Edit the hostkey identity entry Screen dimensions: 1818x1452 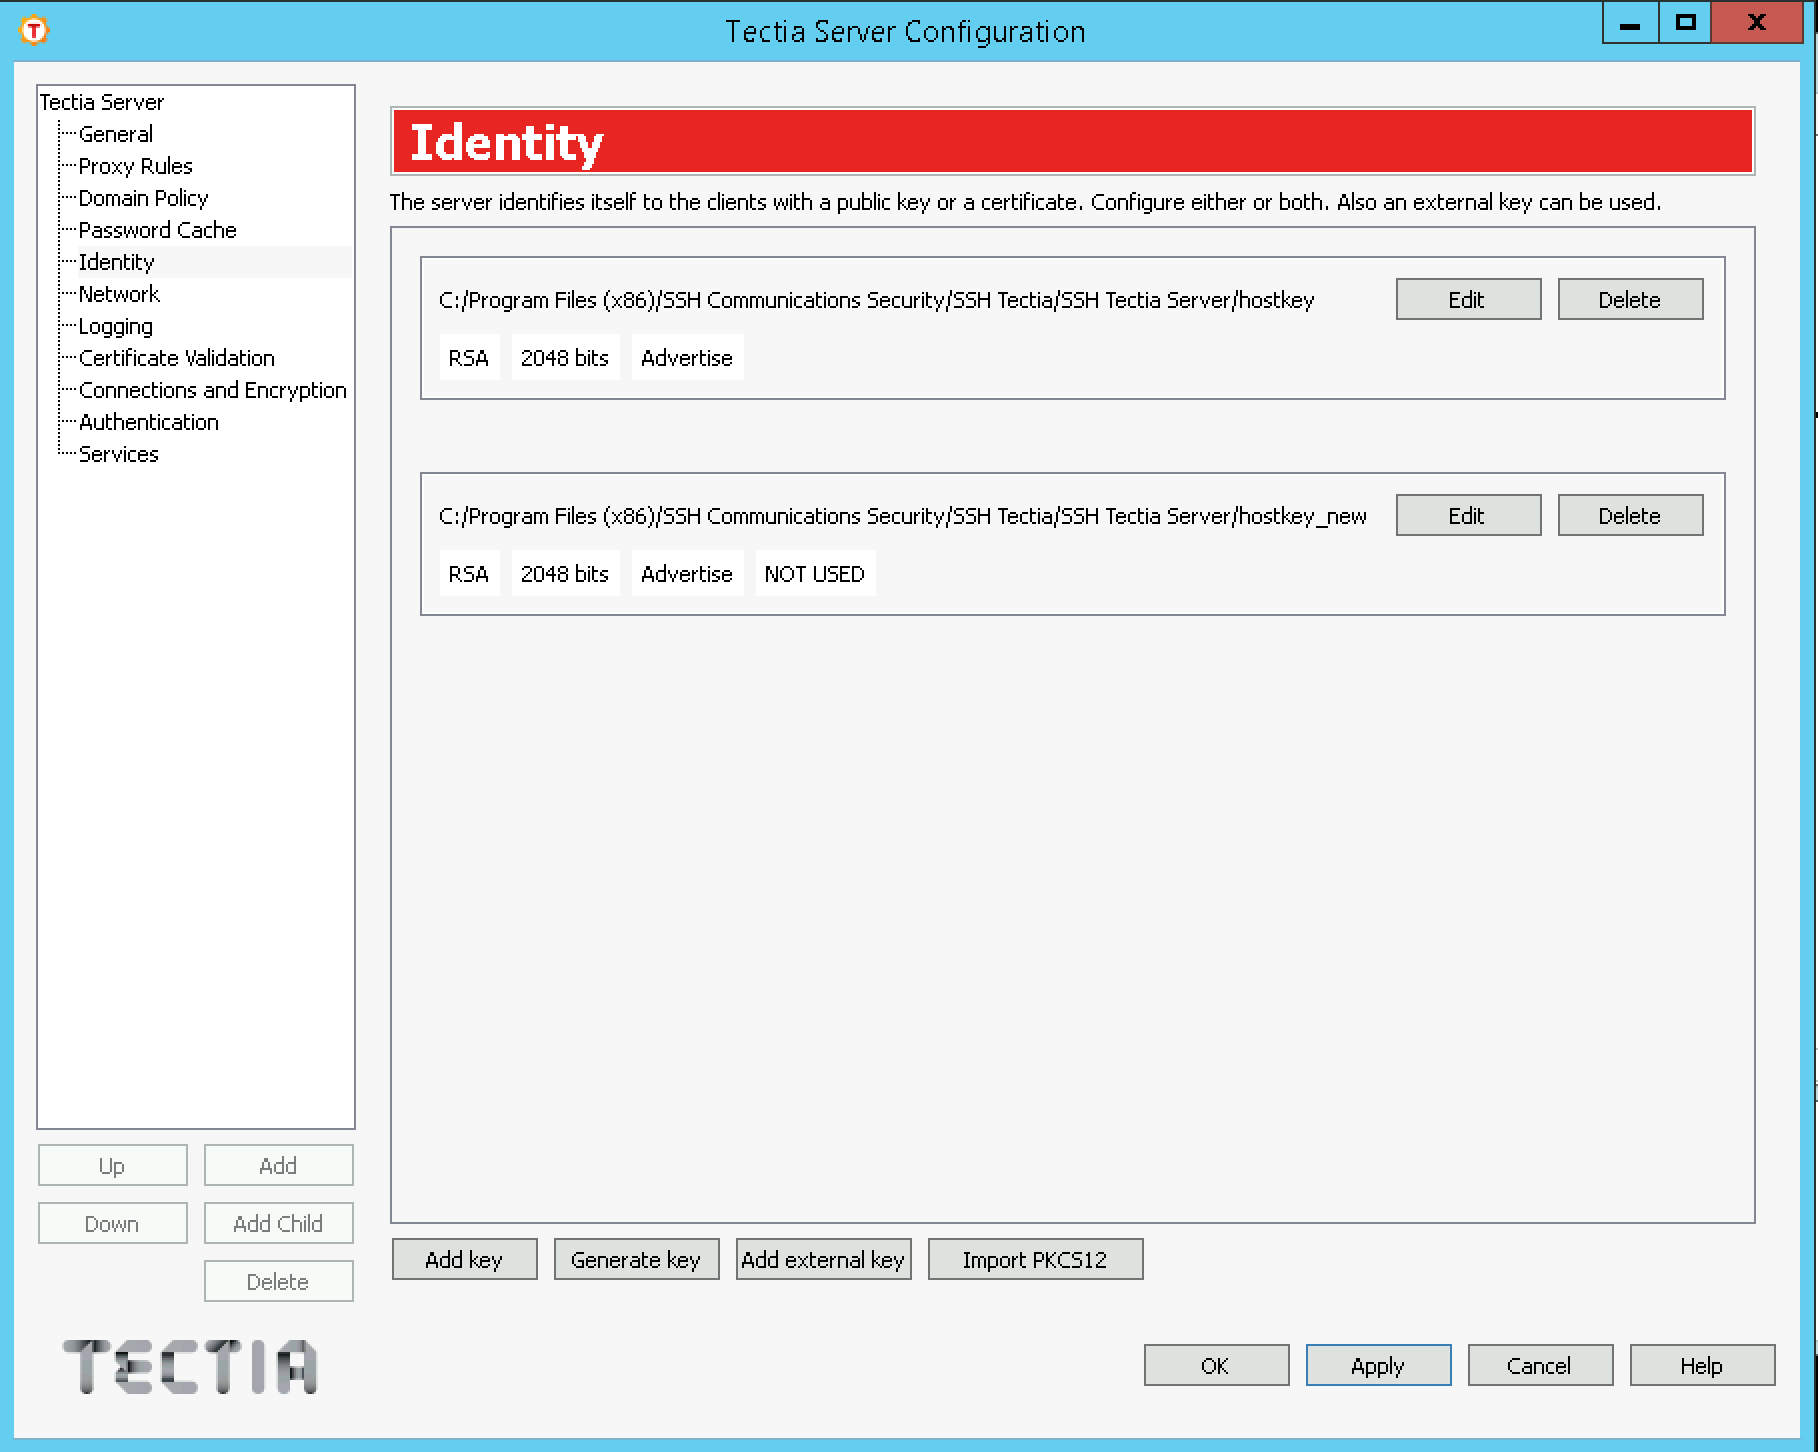coord(1467,298)
